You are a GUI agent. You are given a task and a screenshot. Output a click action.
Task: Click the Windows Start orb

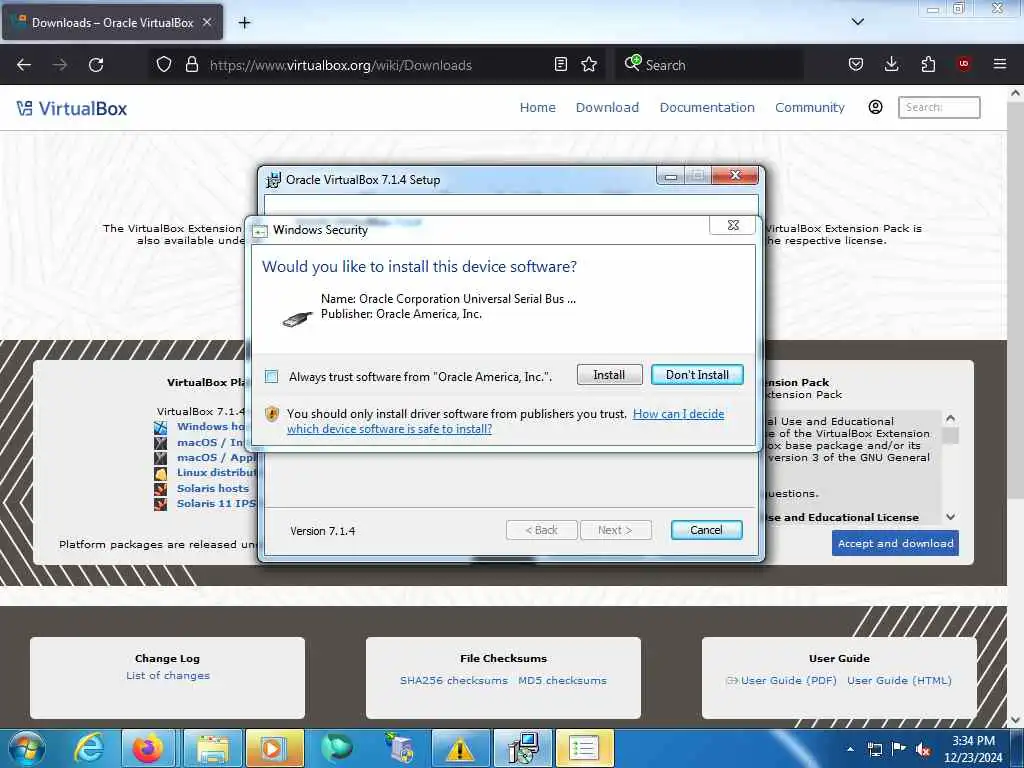[27, 748]
